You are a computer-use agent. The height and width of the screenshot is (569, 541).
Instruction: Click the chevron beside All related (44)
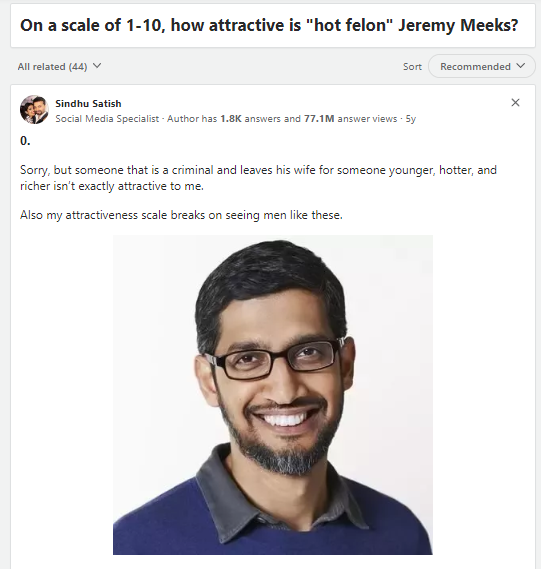pos(97,66)
